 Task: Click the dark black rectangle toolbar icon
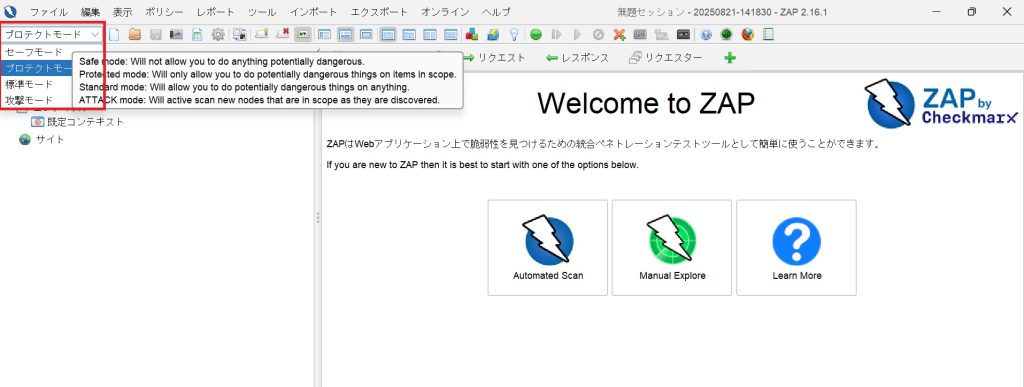coord(683,35)
